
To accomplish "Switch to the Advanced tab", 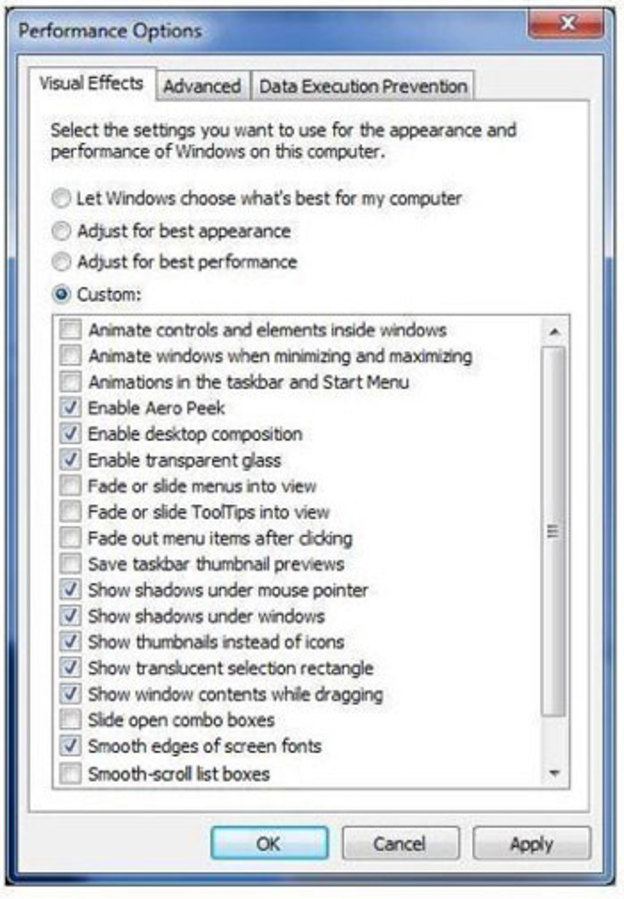I will point(202,87).
